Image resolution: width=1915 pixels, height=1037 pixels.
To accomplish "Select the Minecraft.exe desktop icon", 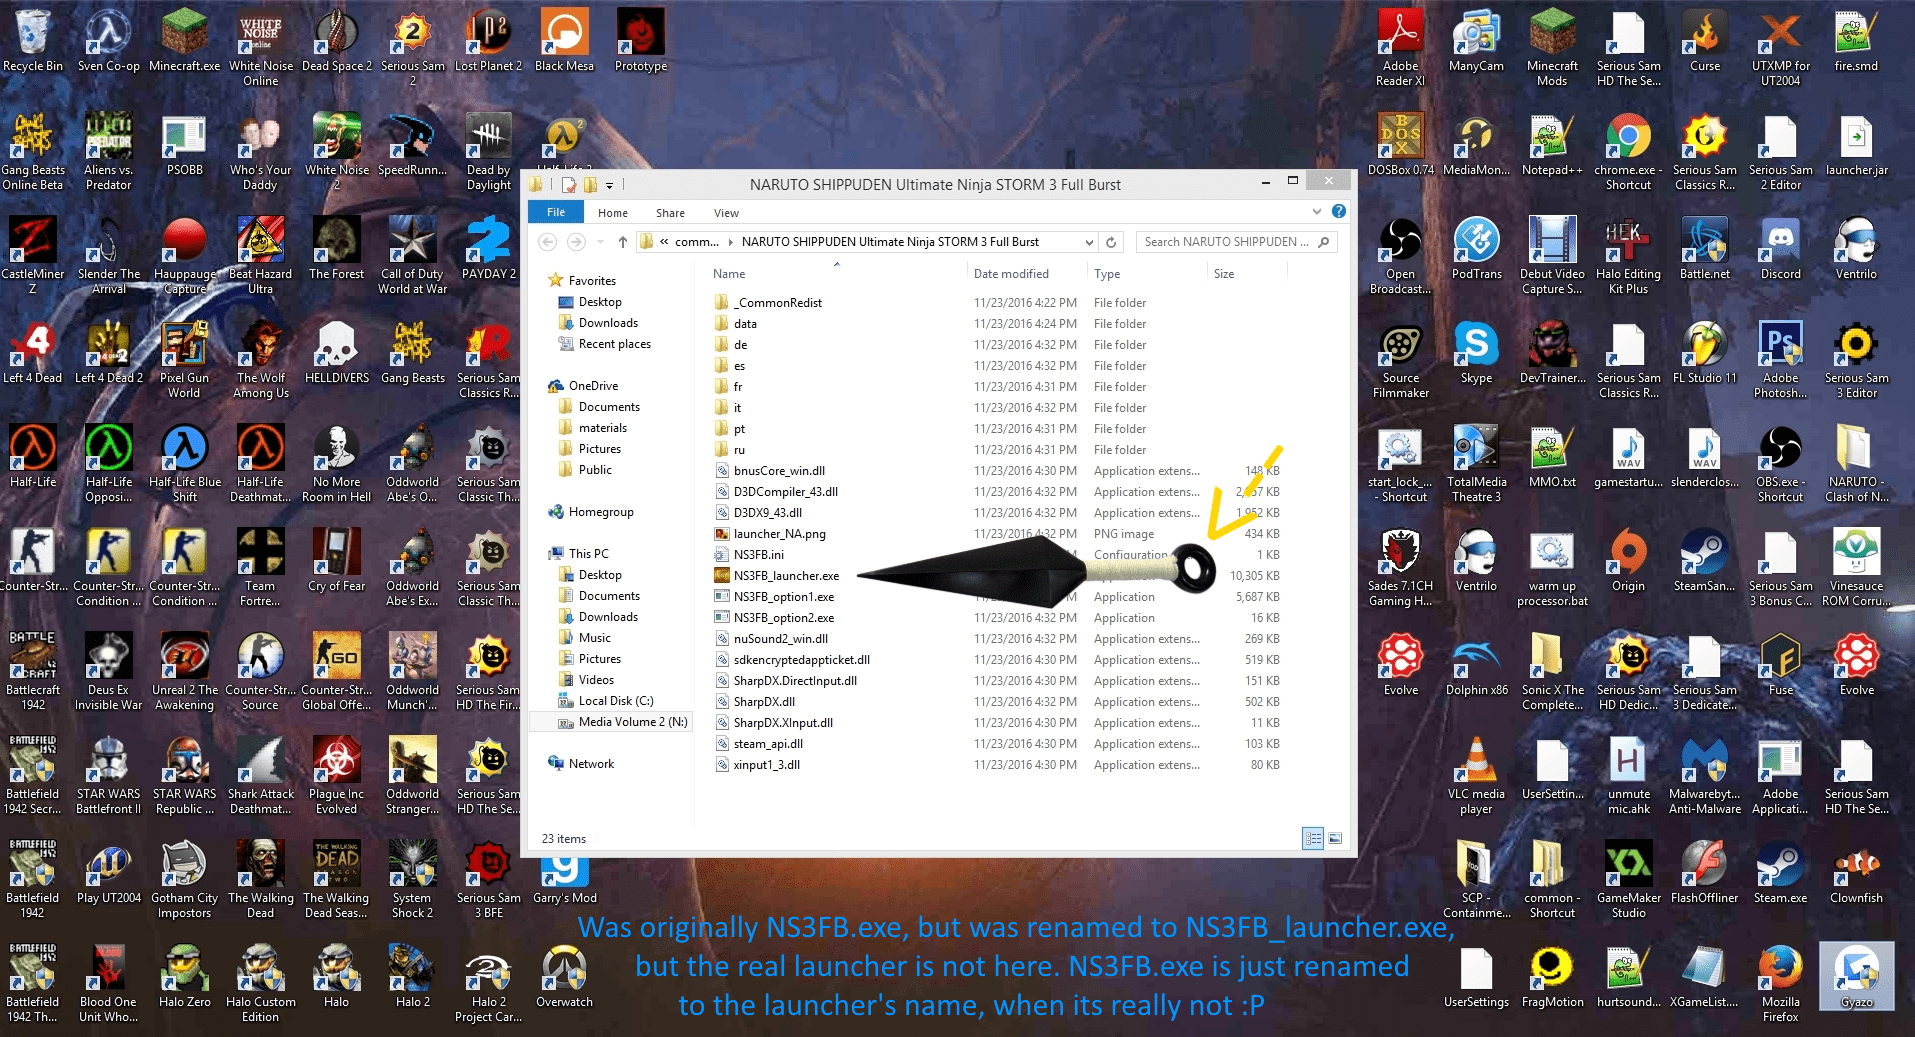I will (184, 40).
